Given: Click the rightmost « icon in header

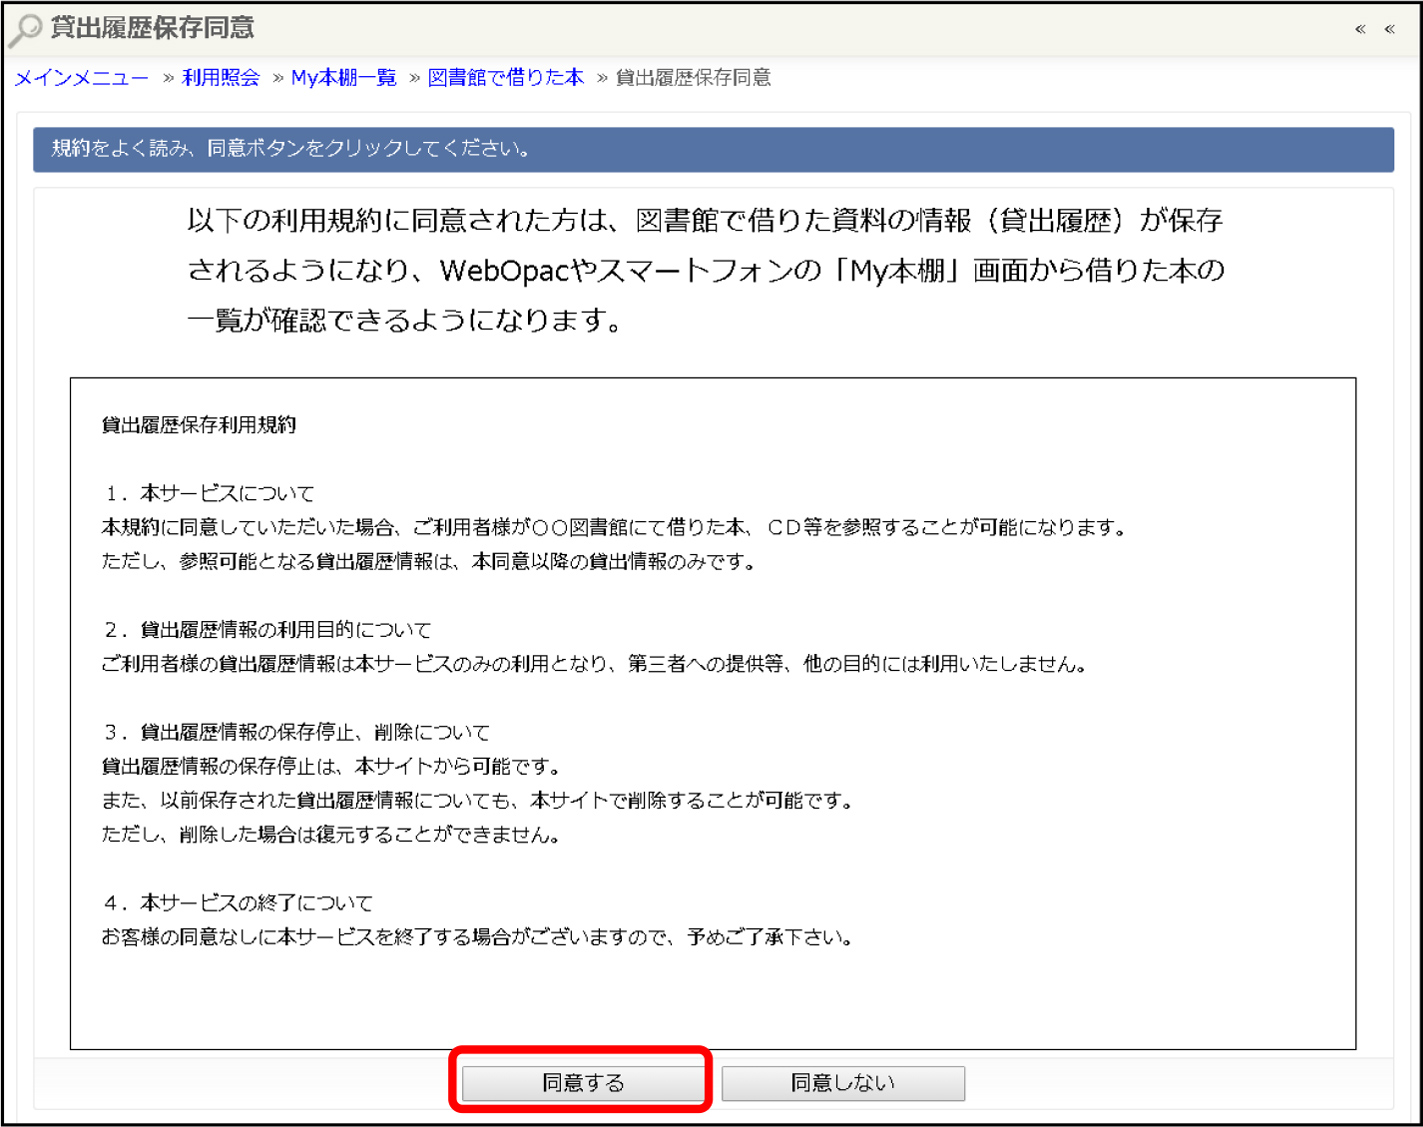Looking at the screenshot, I should coord(1389,29).
